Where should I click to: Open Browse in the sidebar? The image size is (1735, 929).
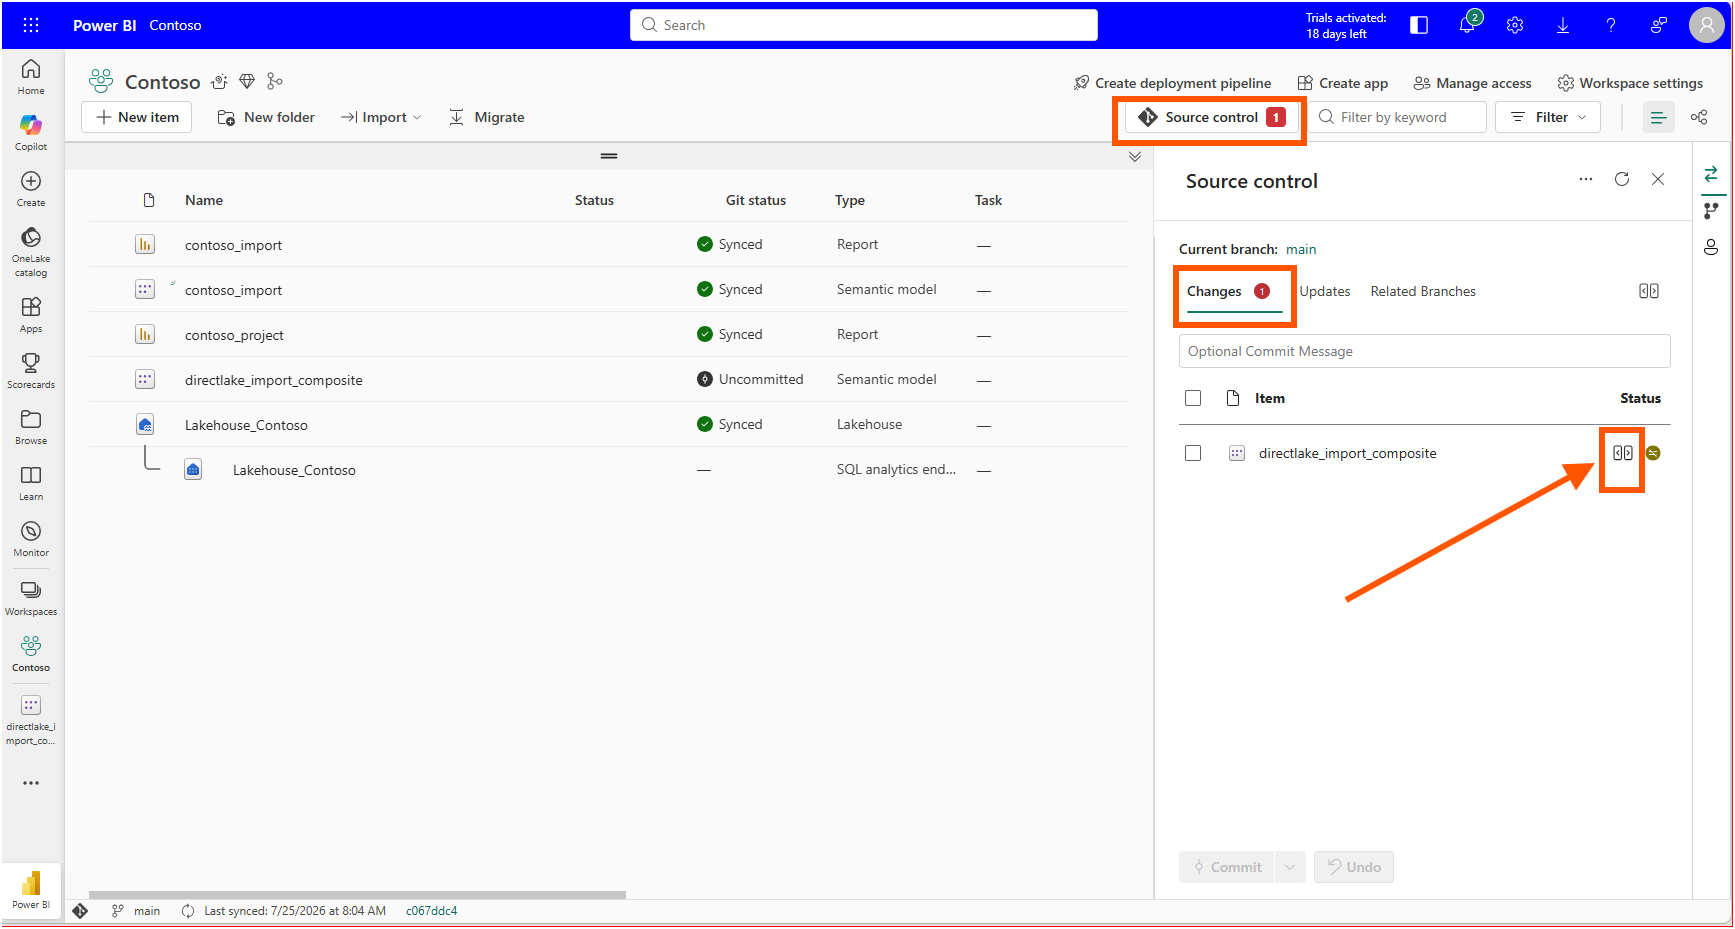pos(31,426)
